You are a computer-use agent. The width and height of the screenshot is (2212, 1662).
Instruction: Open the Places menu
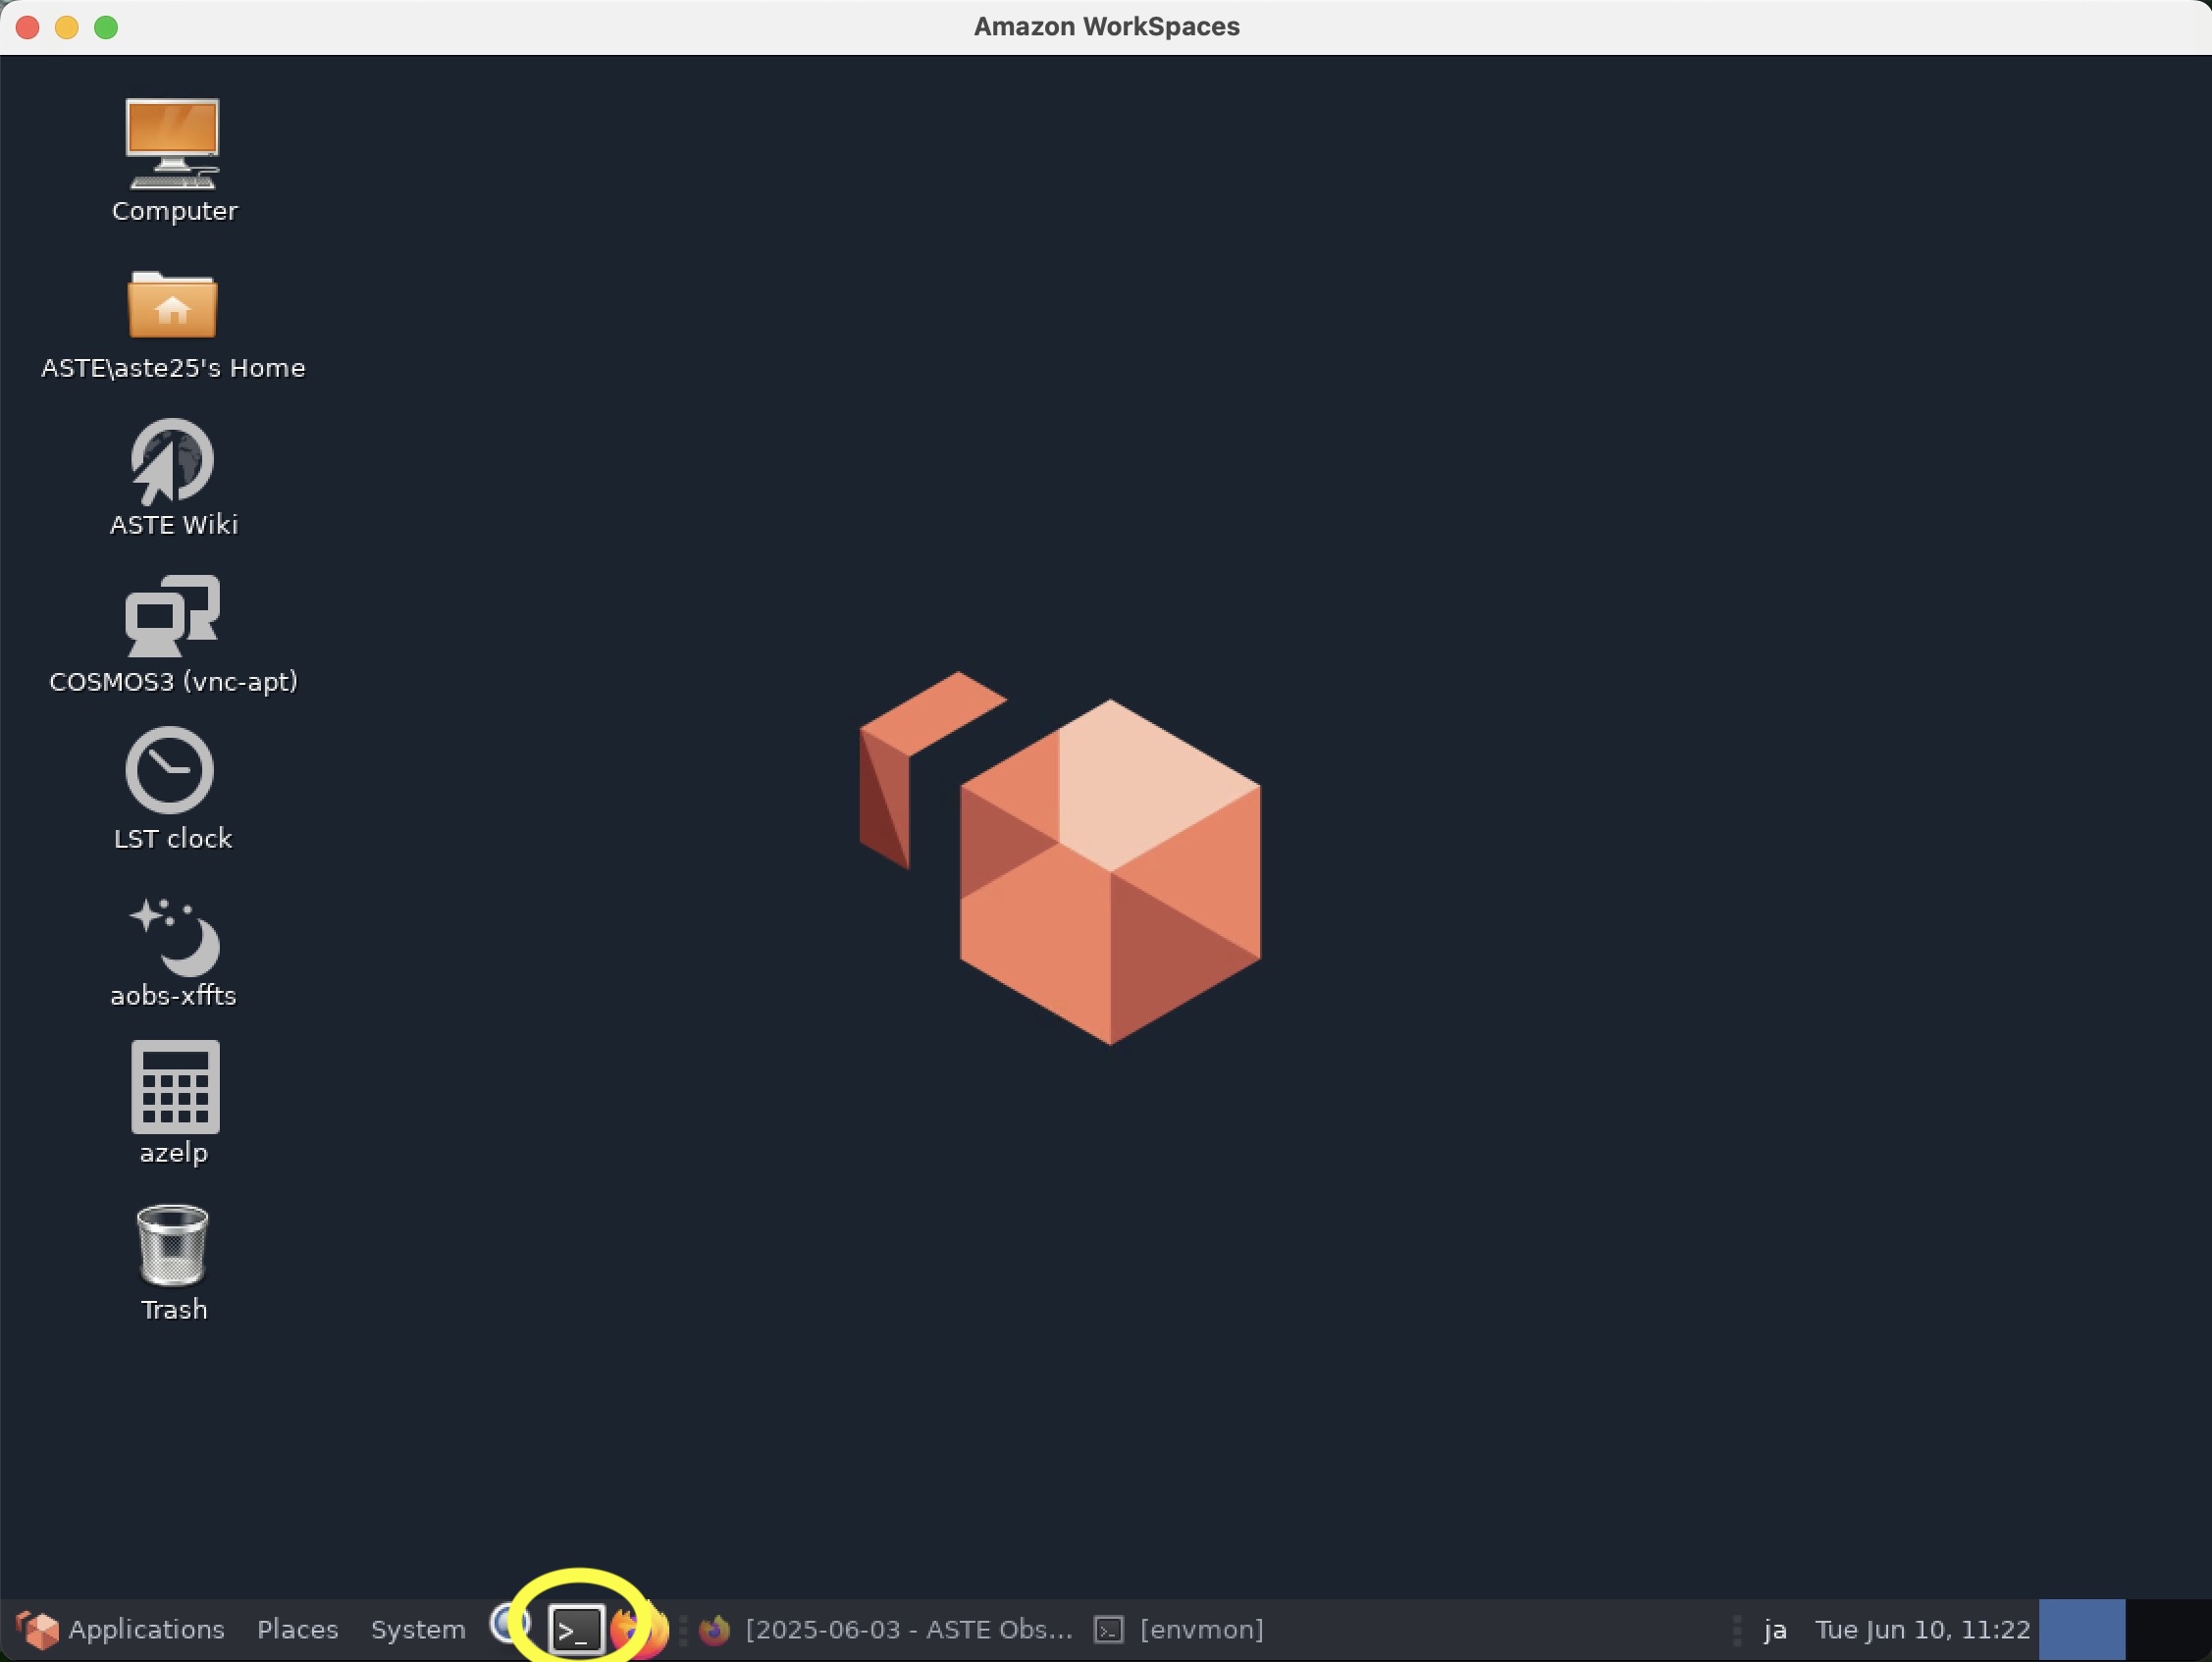tap(297, 1630)
